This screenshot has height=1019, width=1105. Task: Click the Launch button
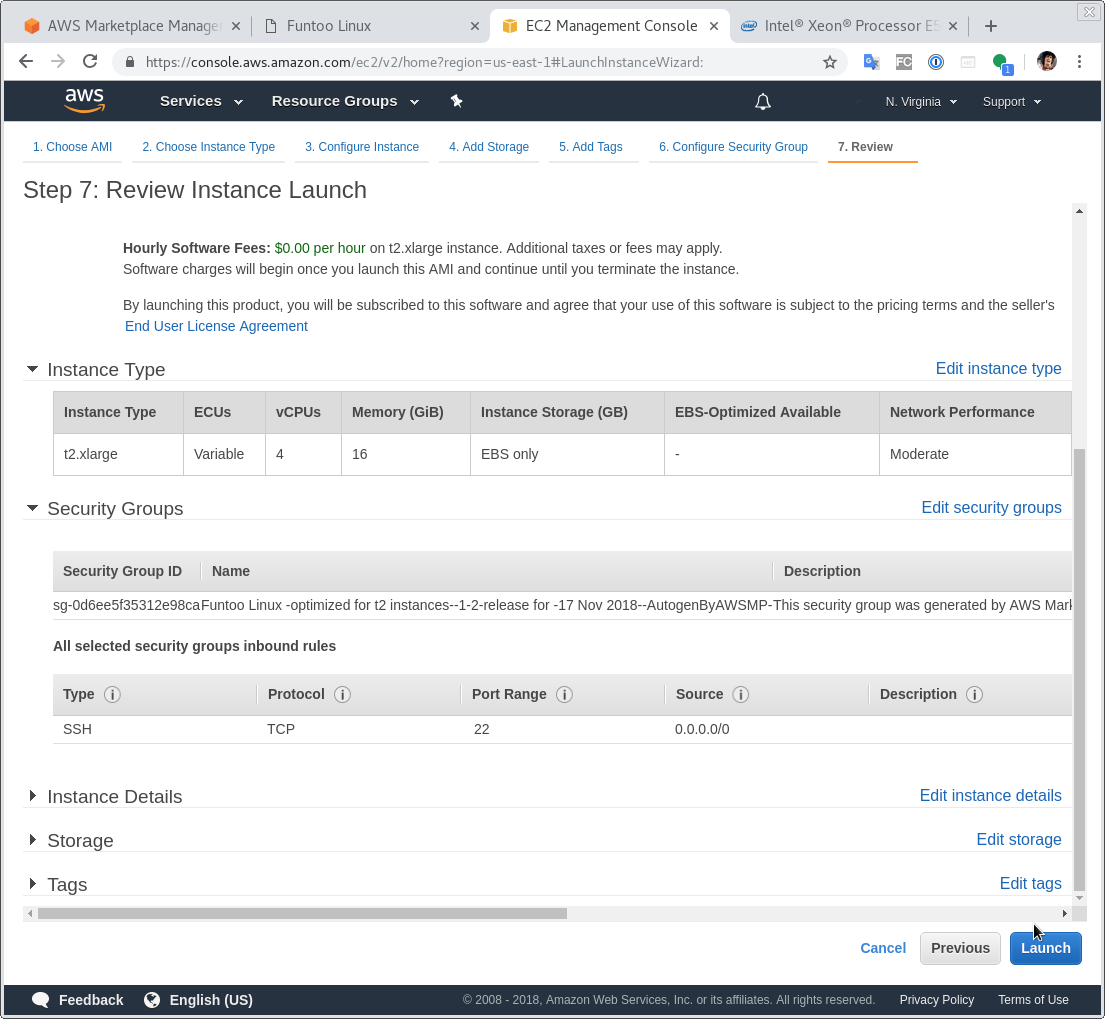coord(1046,948)
